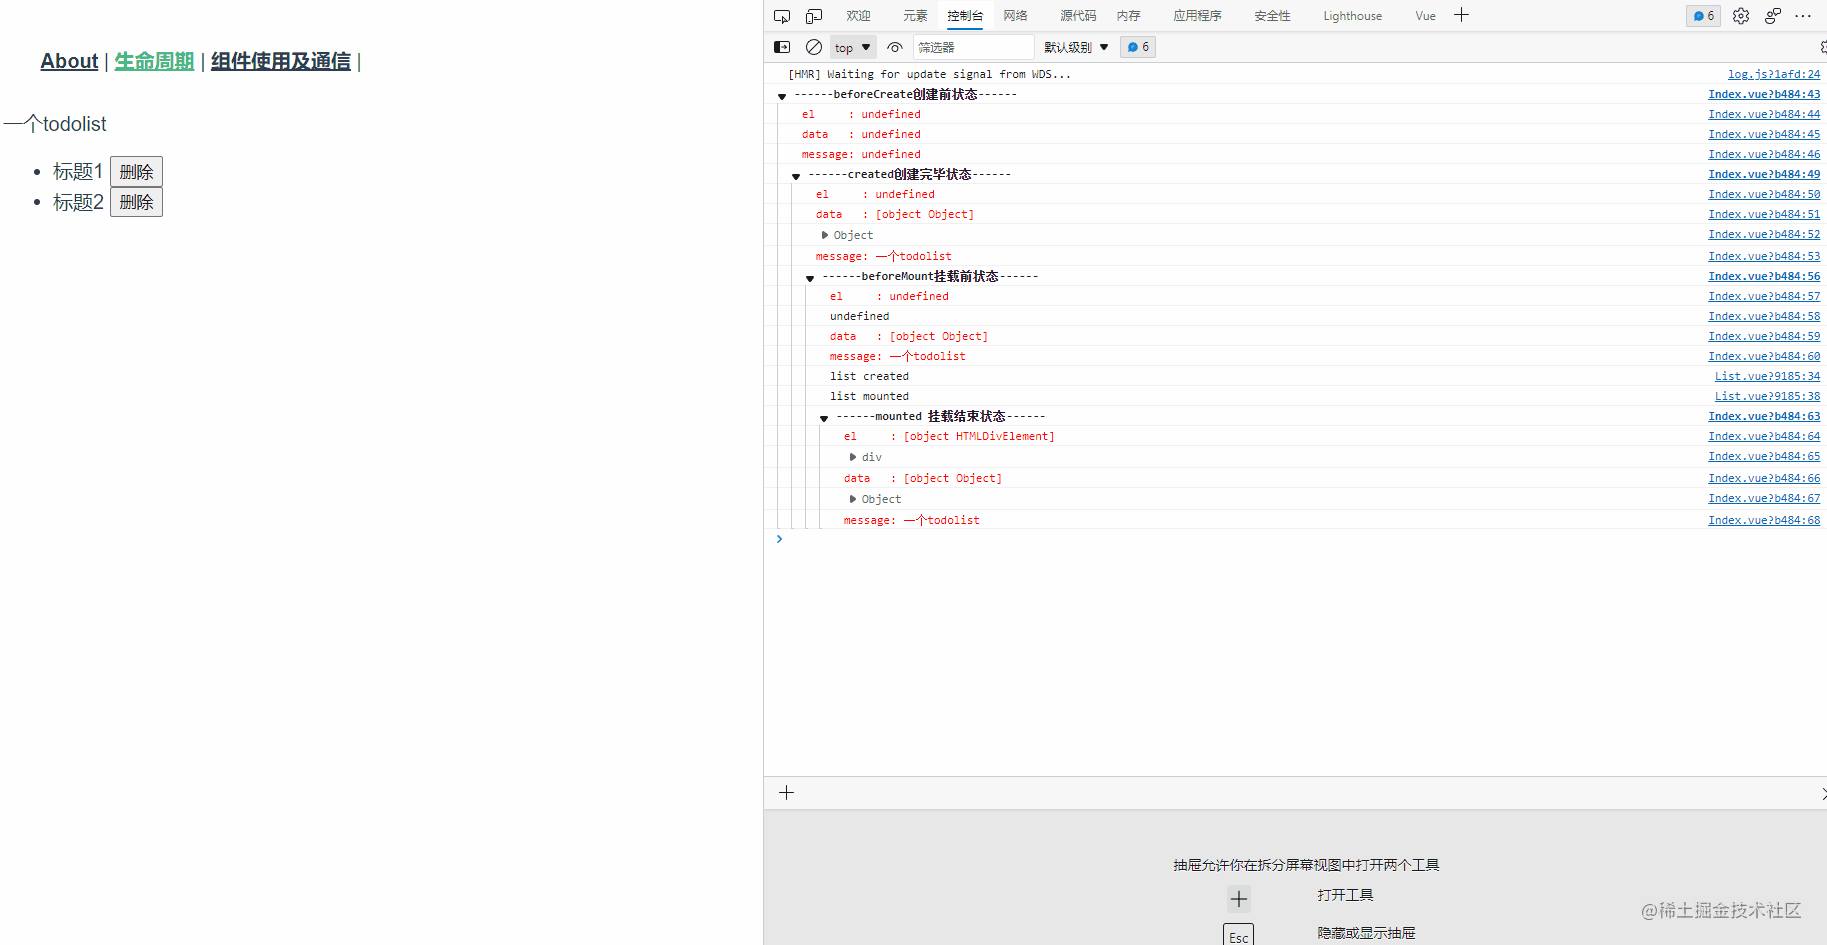Image resolution: width=1827 pixels, height=945 pixels.
Task: Open the 内存 tab
Action: (1128, 16)
